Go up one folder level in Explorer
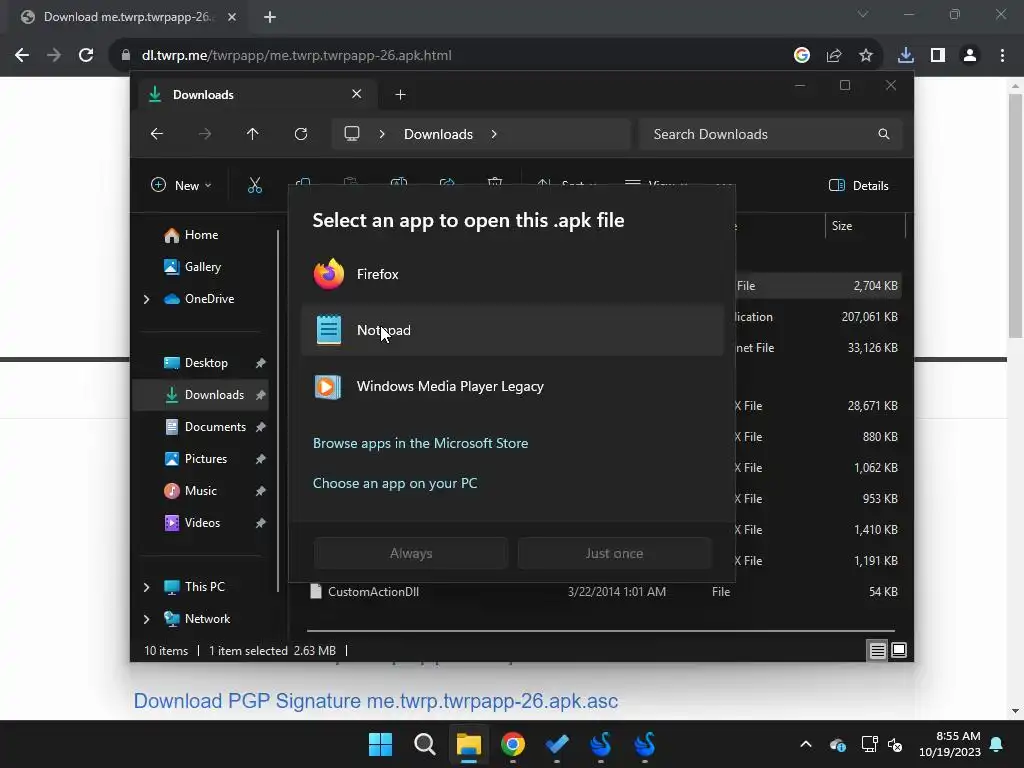The height and width of the screenshot is (768, 1024). click(x=253, y=134)
